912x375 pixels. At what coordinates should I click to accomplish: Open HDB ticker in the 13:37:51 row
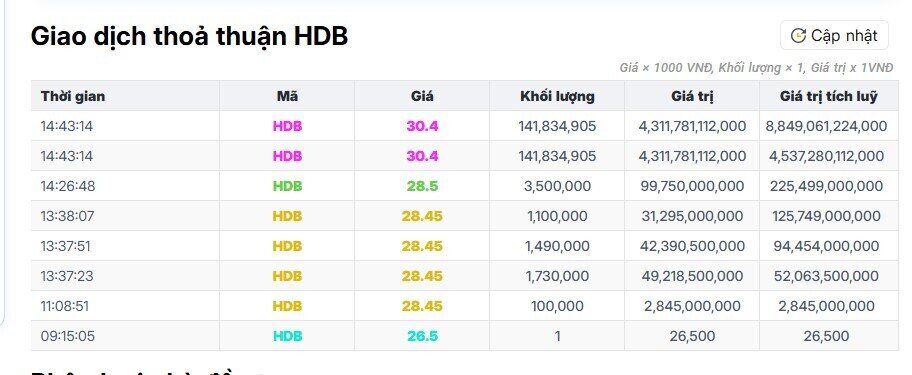coord(287,247)
